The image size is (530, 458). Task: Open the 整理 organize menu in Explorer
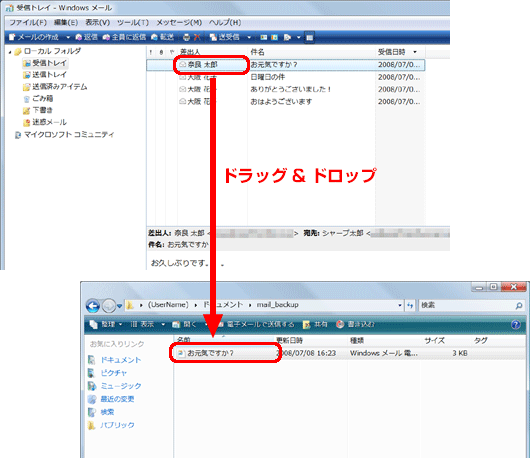[x=106, y=324]
